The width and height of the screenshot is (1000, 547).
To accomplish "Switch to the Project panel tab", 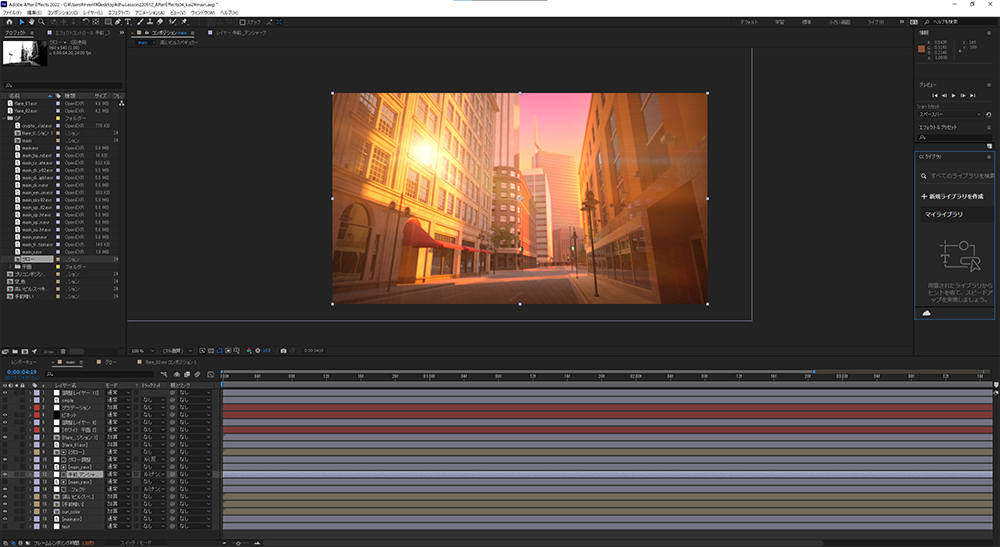I will [x=15, y=33].
